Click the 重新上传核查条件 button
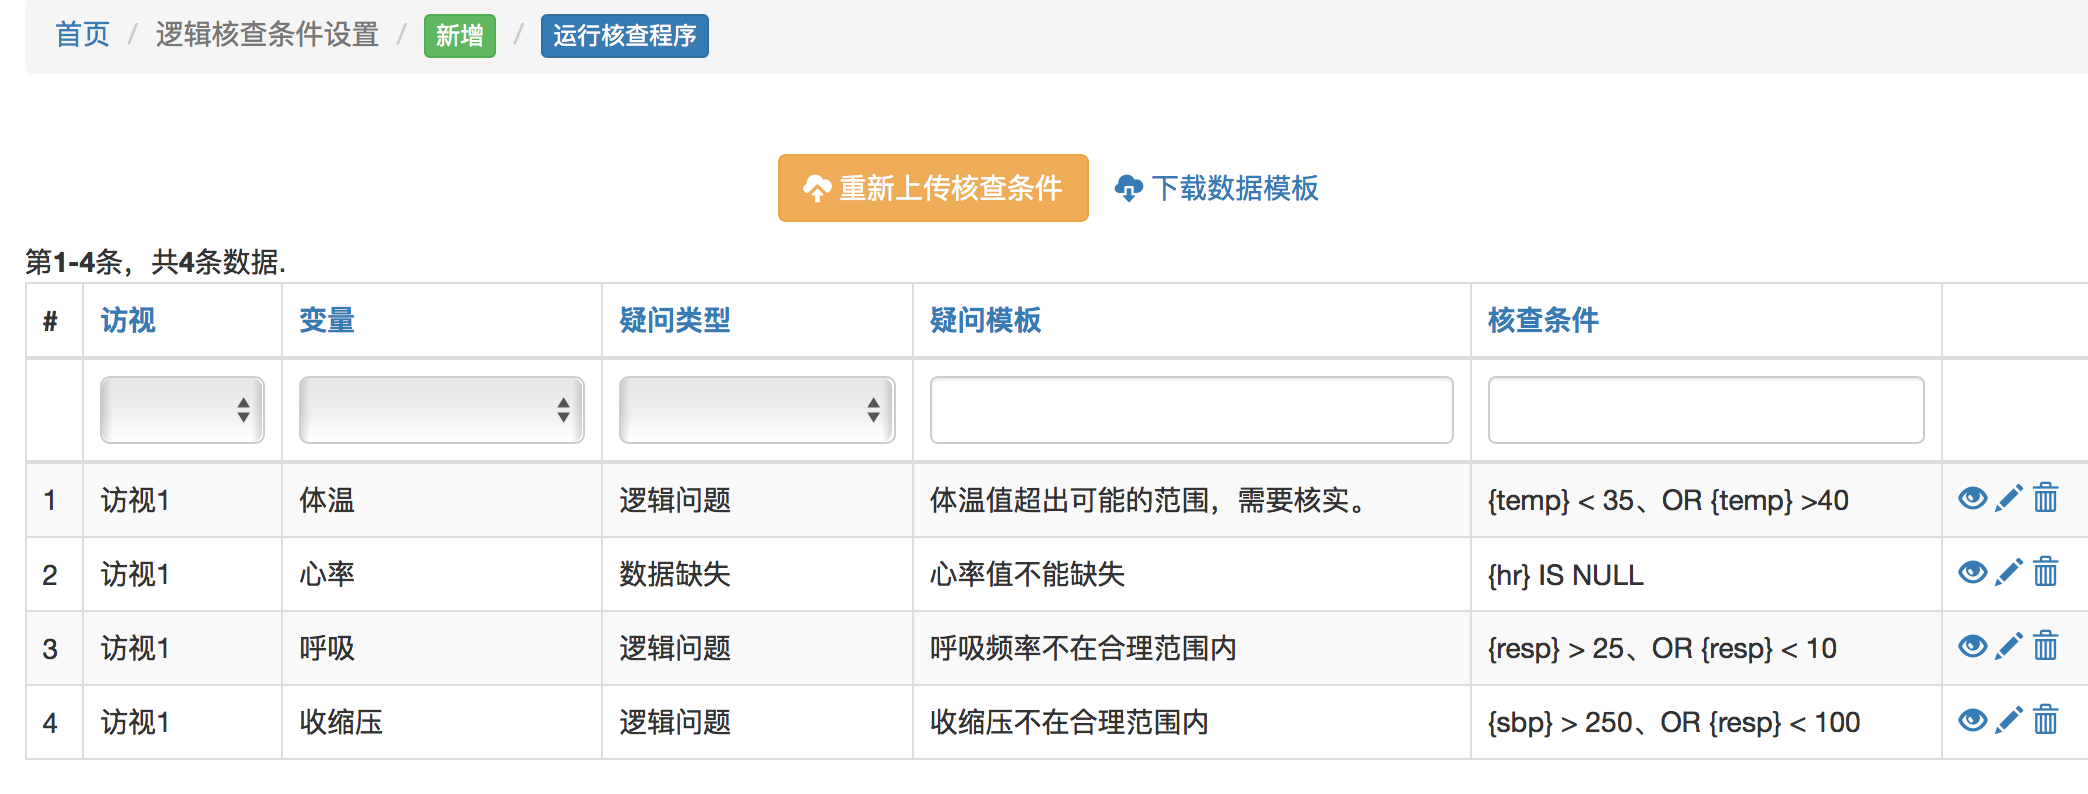The image size is (2088, 794). coord(932,188)
